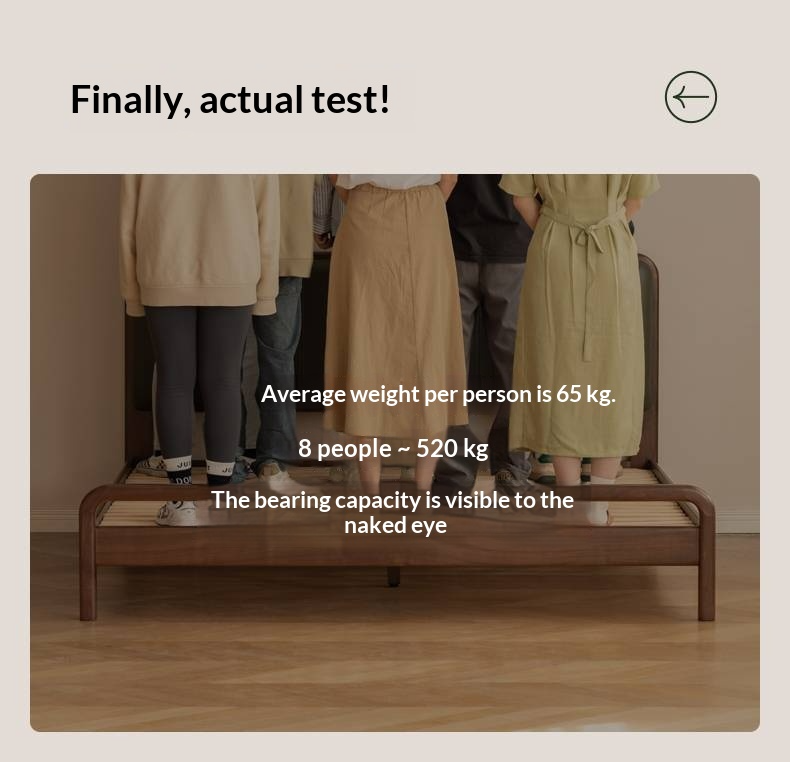Click the cream sweatshirt on the left person

pos(199,242)
